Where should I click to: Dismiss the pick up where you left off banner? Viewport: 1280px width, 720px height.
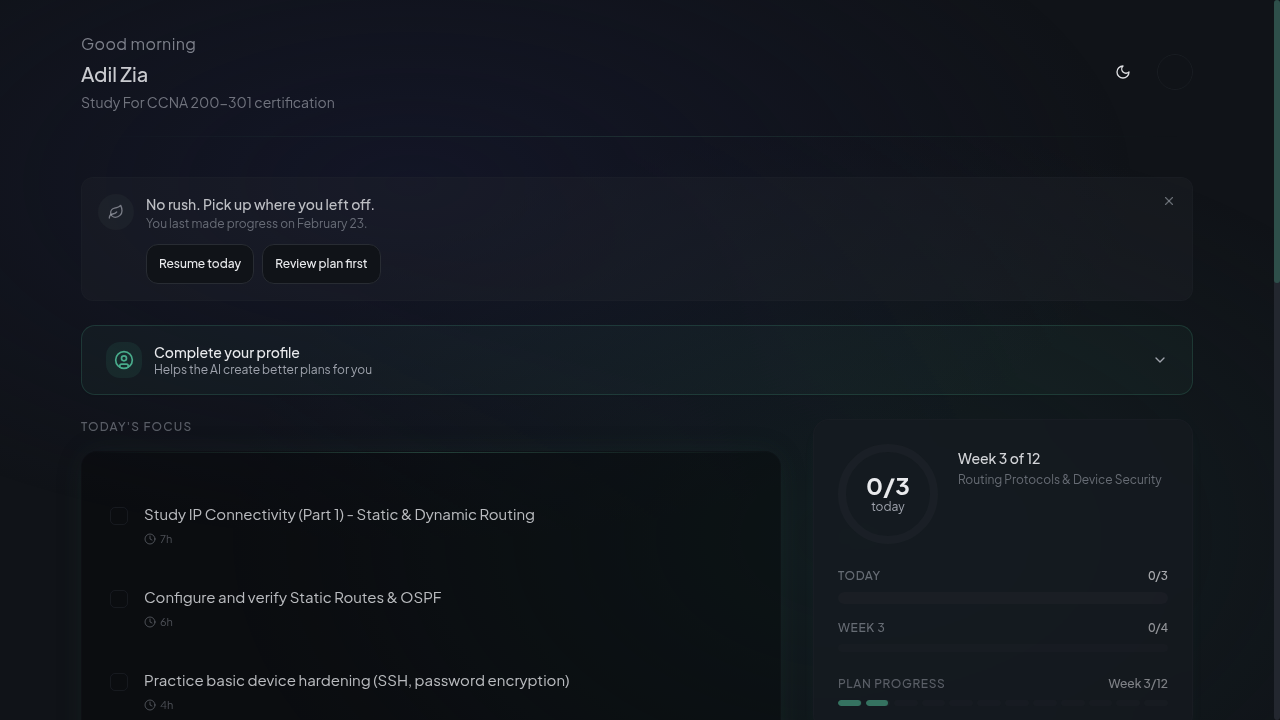(1169, 201)
